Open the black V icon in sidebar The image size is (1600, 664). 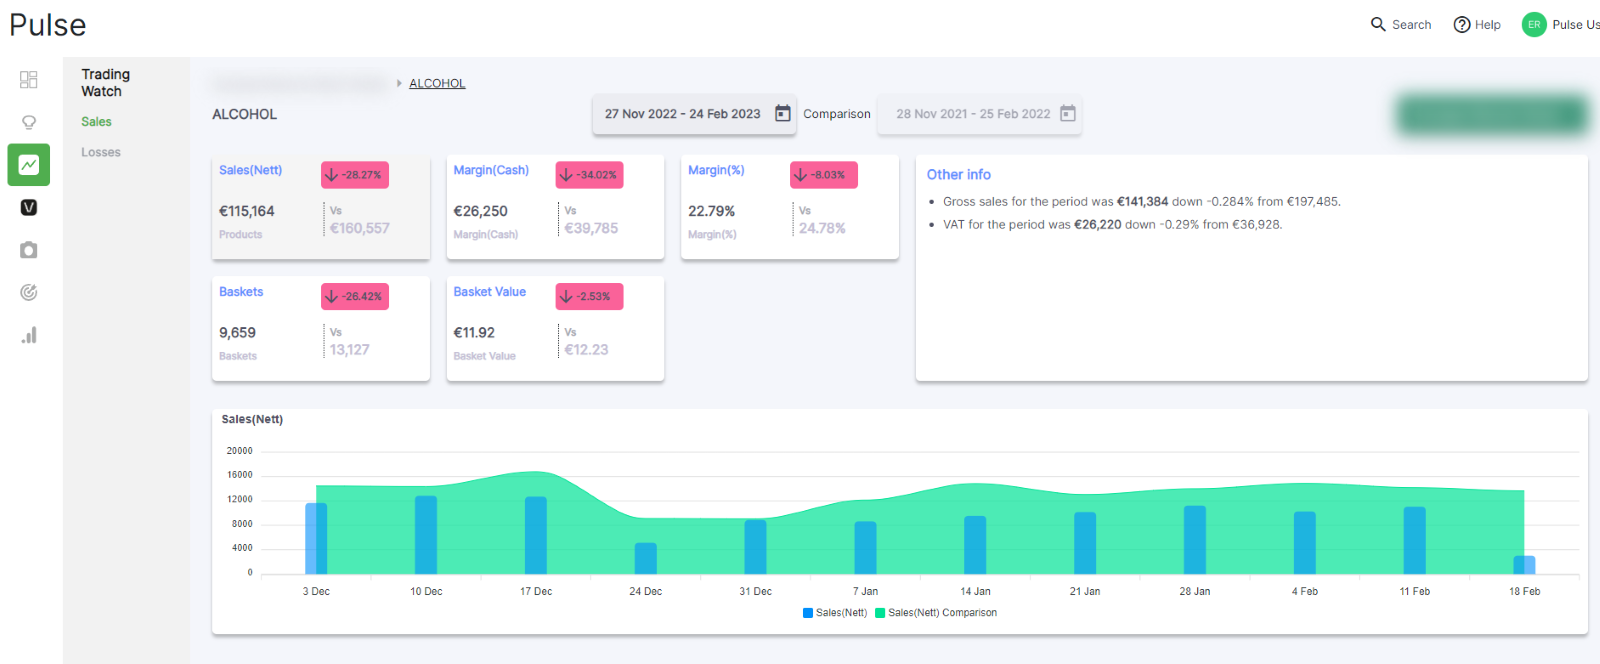29,207
